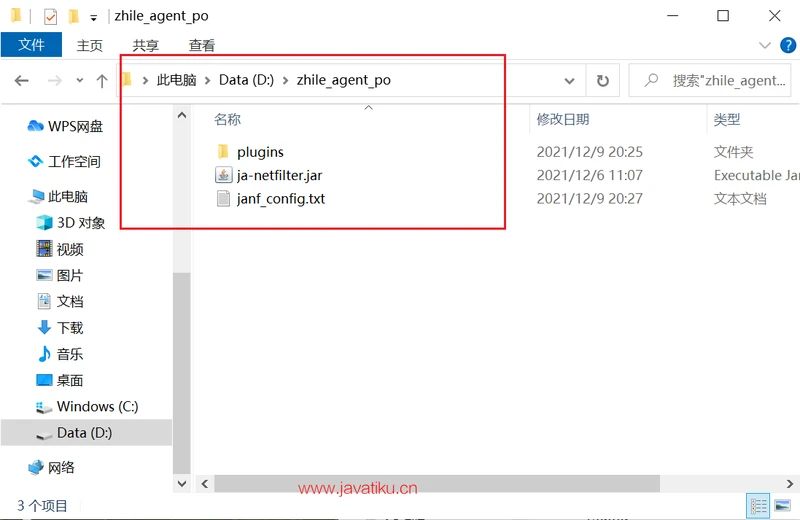The image size is (800, 520).
Task: Expand the address bar history dropdown
Action: click(569, 81)
